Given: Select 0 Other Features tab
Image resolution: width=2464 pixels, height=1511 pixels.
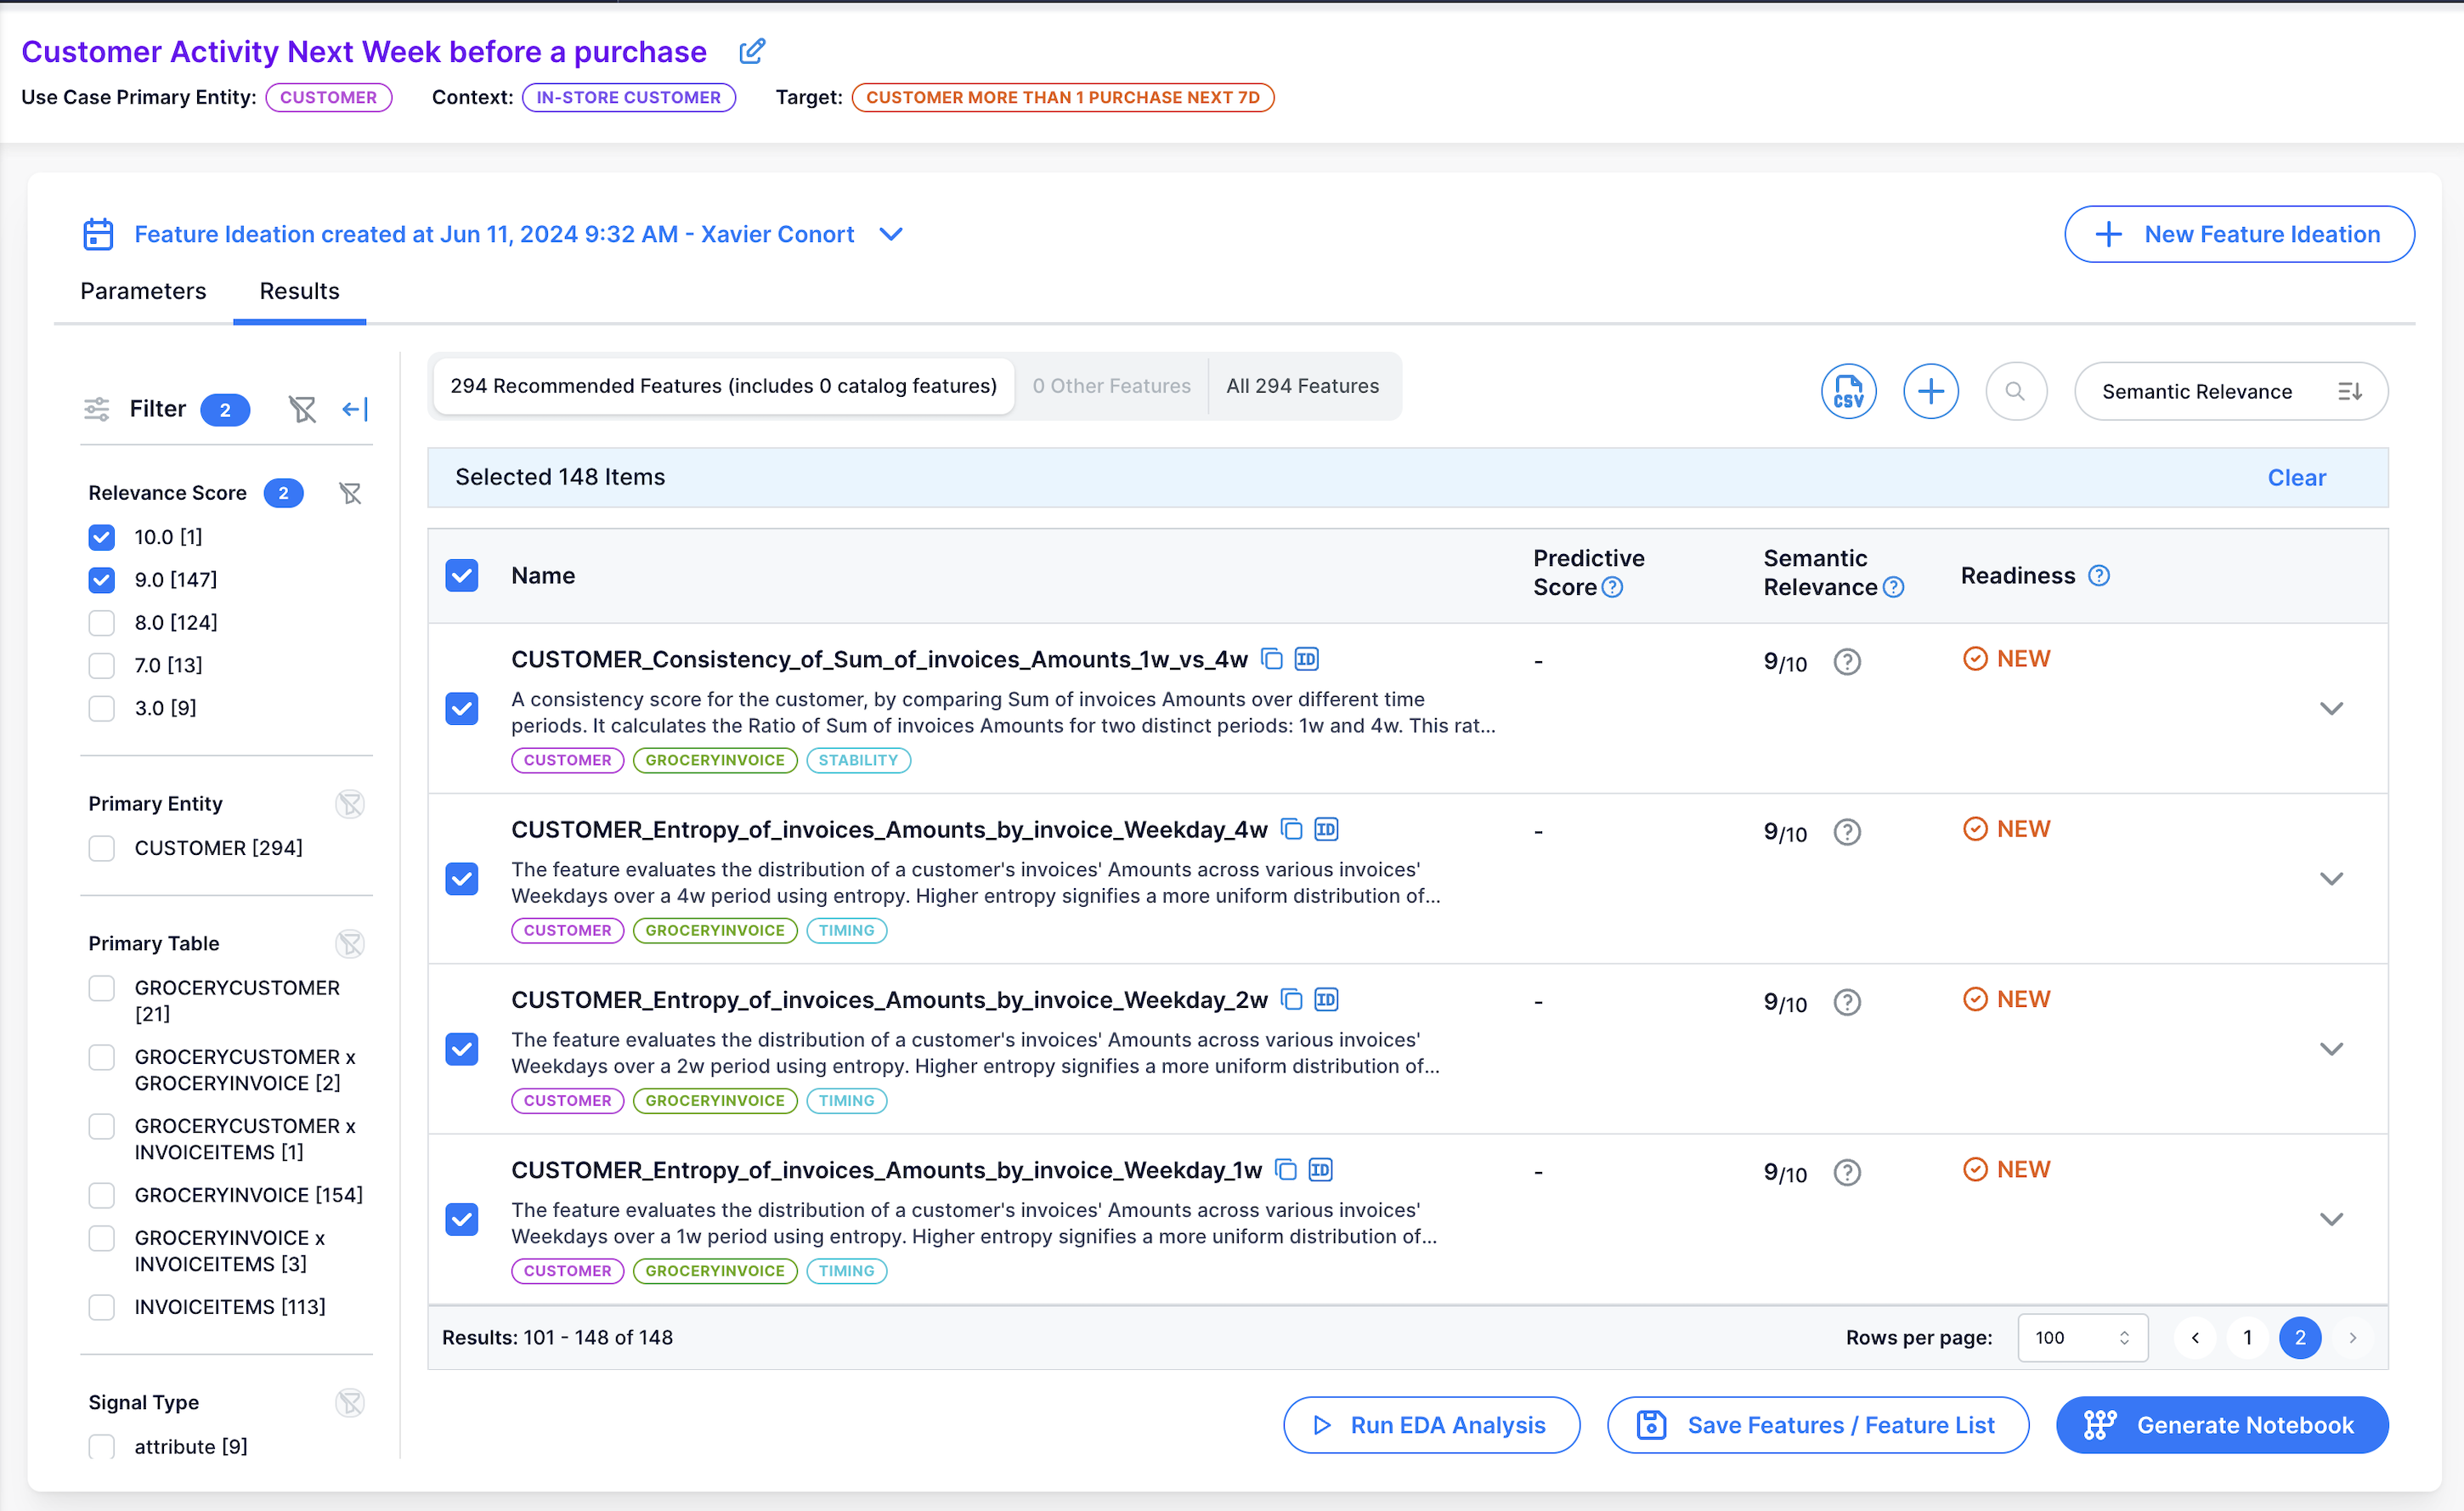Looking at the screenshot, I should tap(1111, 386).
